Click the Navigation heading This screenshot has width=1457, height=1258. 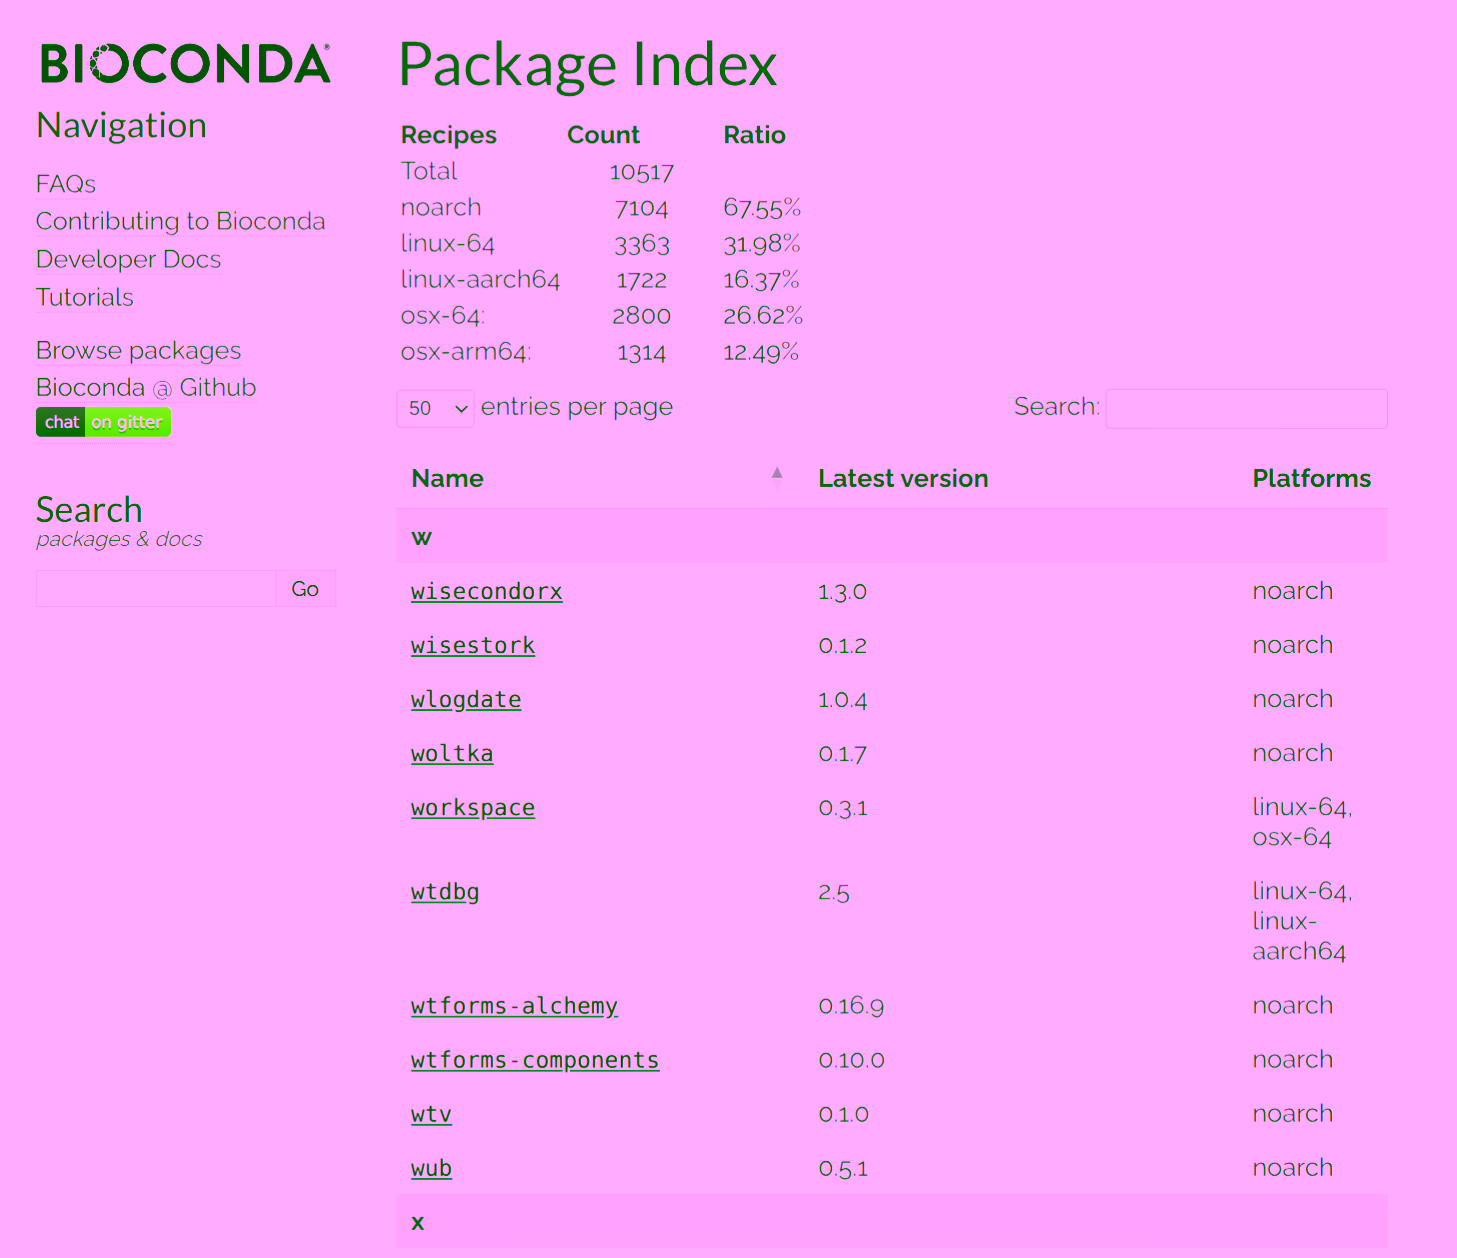pos(122,125)
